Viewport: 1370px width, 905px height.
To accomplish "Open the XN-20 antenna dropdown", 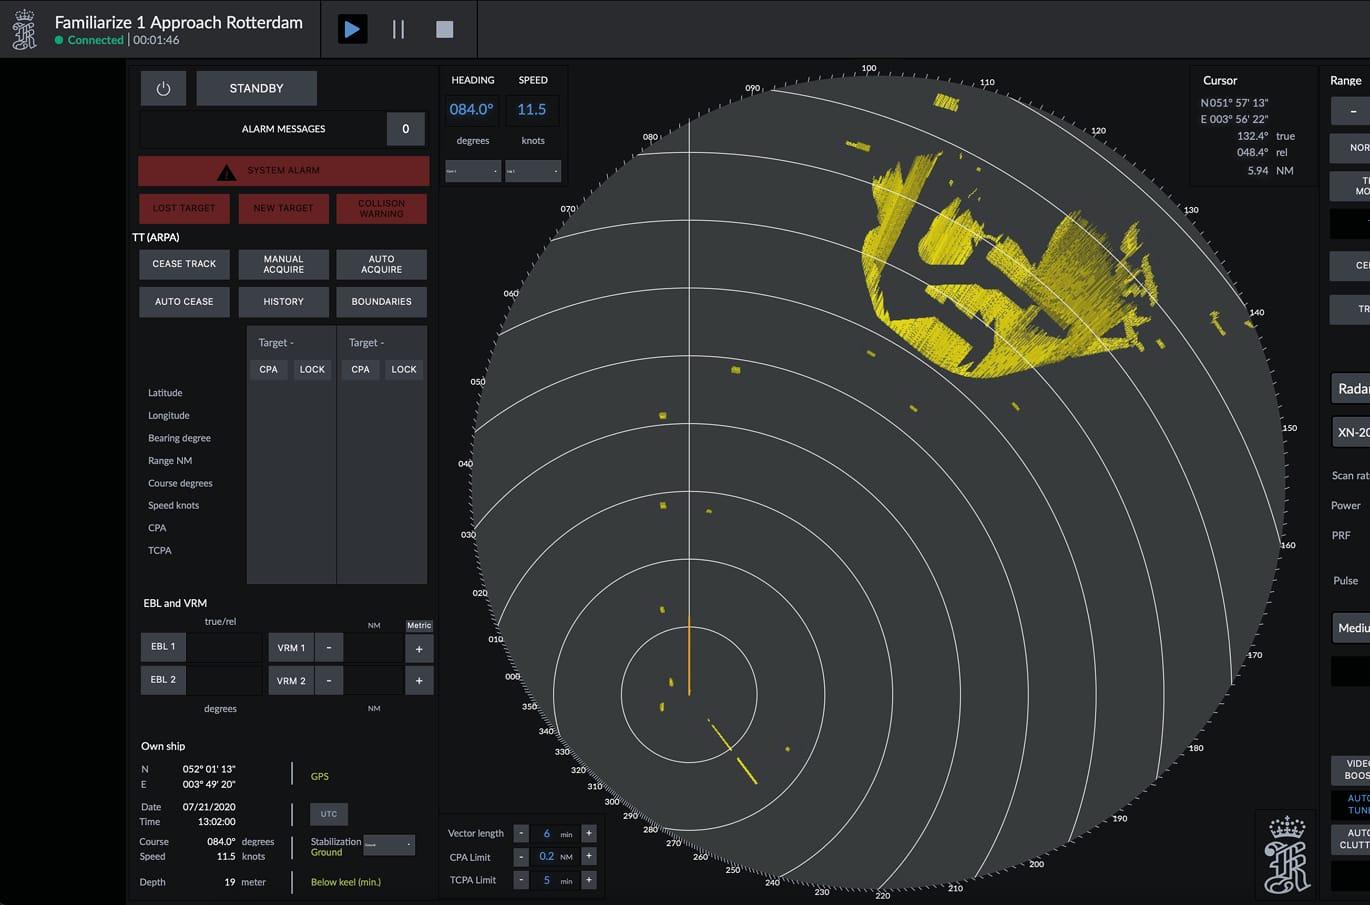I will [x=1351, y=432].
